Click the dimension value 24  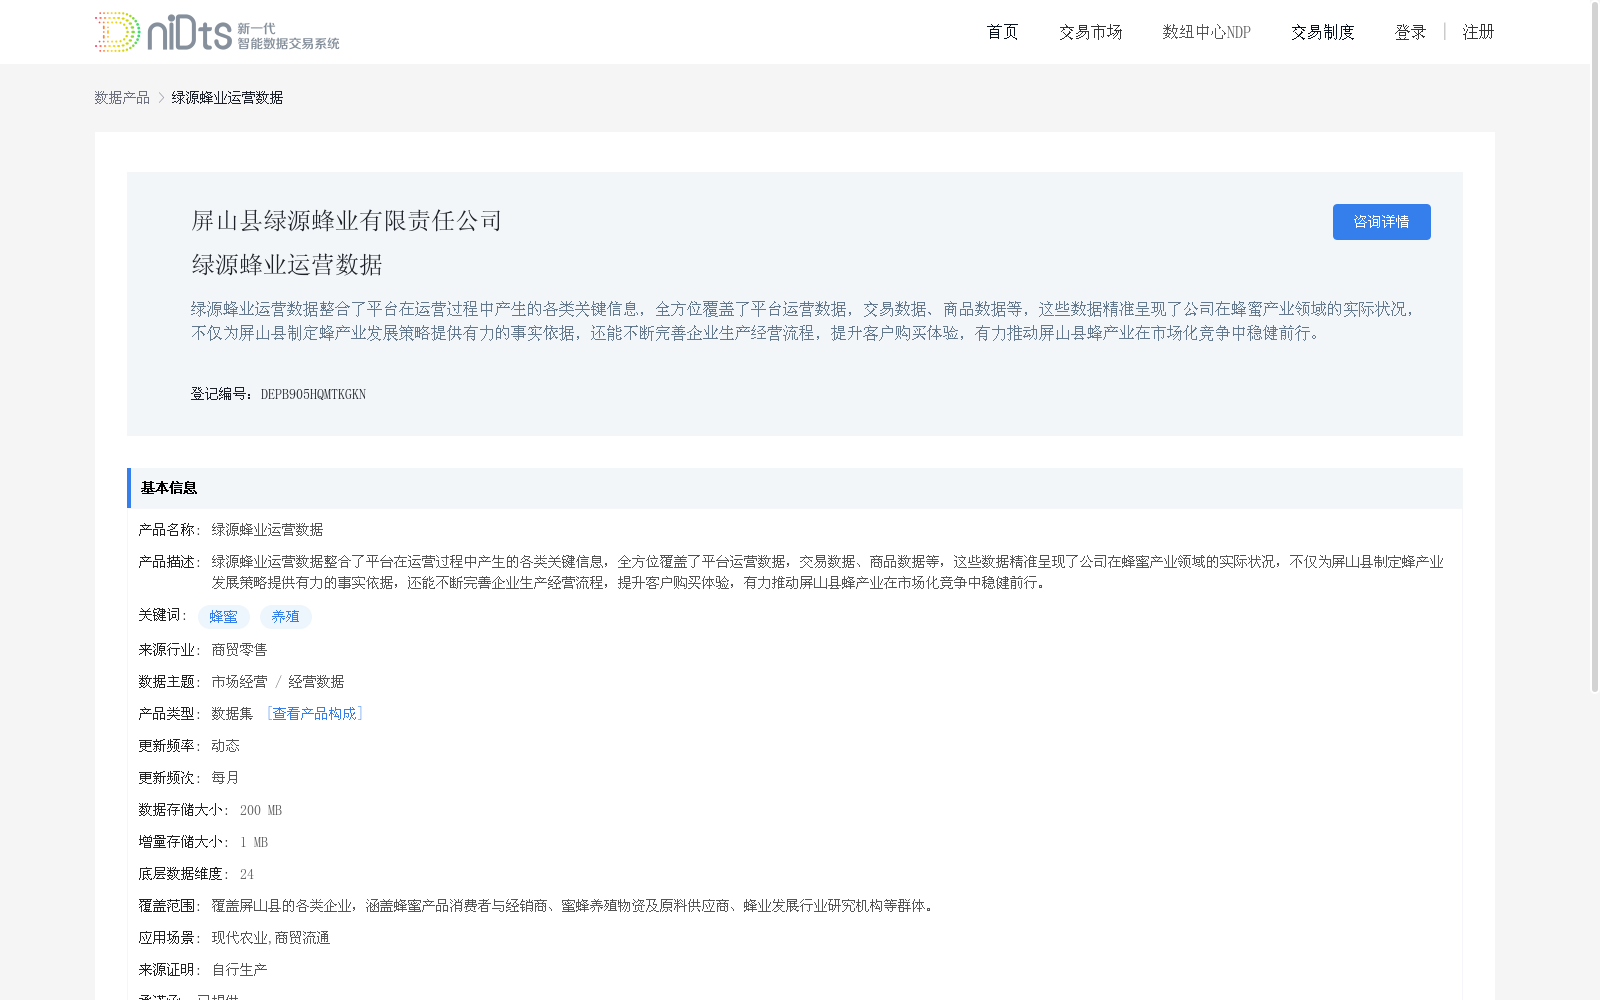click(247, 874)
